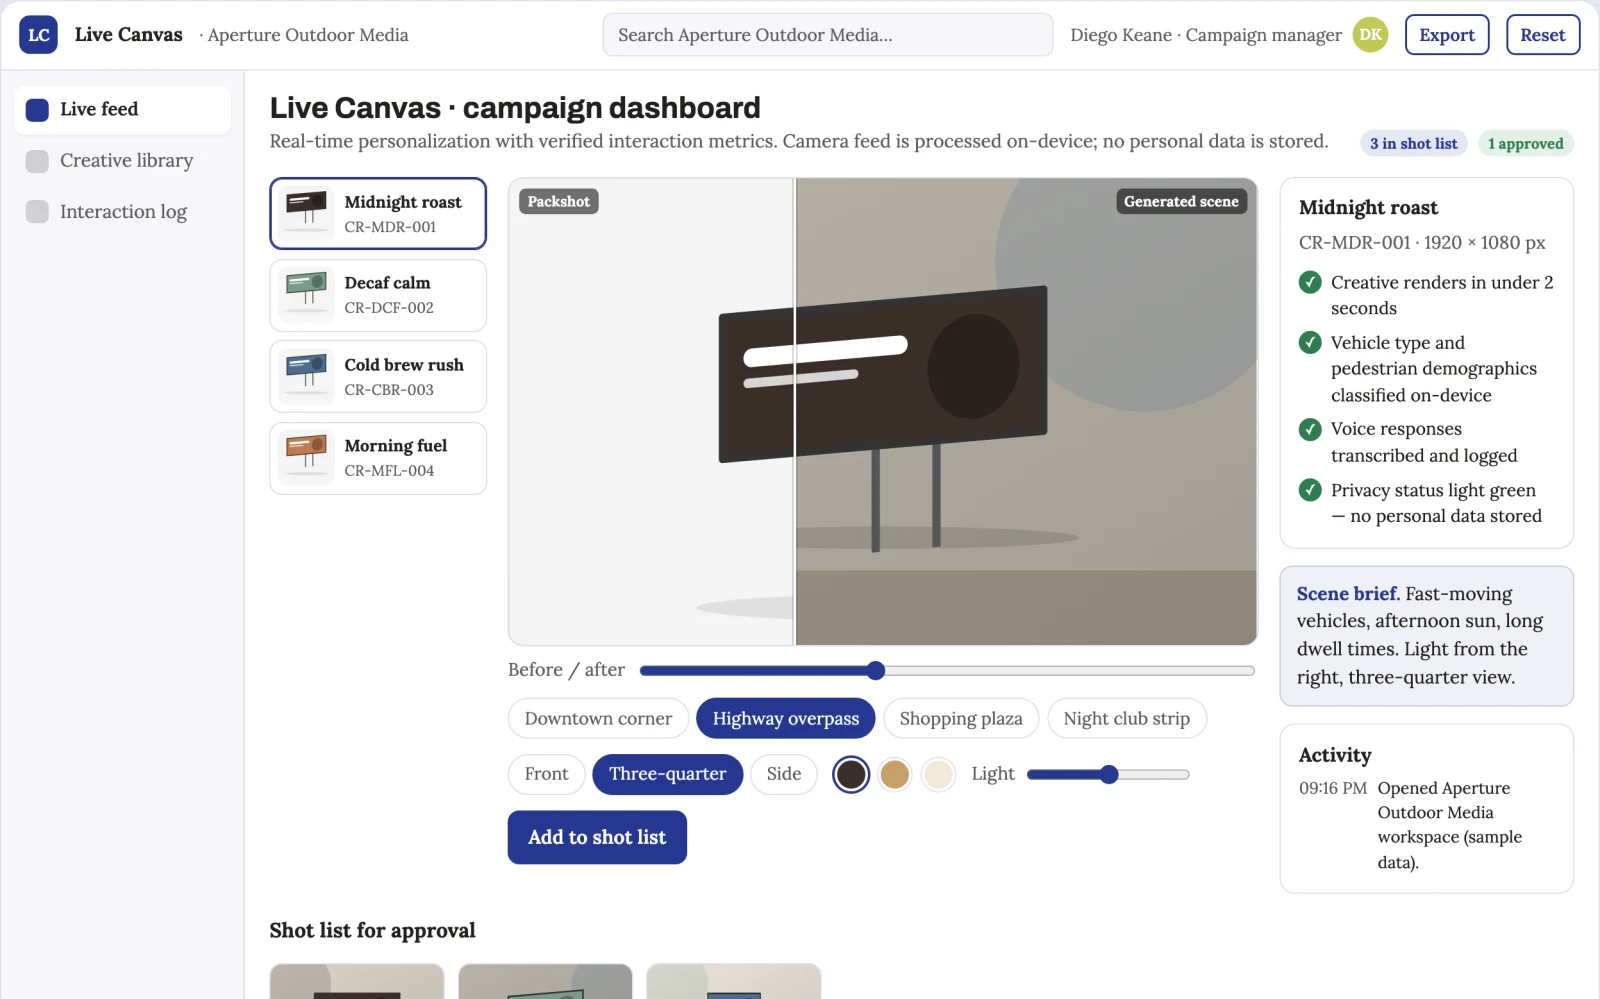Select the Cold brew rush creative card
1600x999 pixels.
pos(378,377)
